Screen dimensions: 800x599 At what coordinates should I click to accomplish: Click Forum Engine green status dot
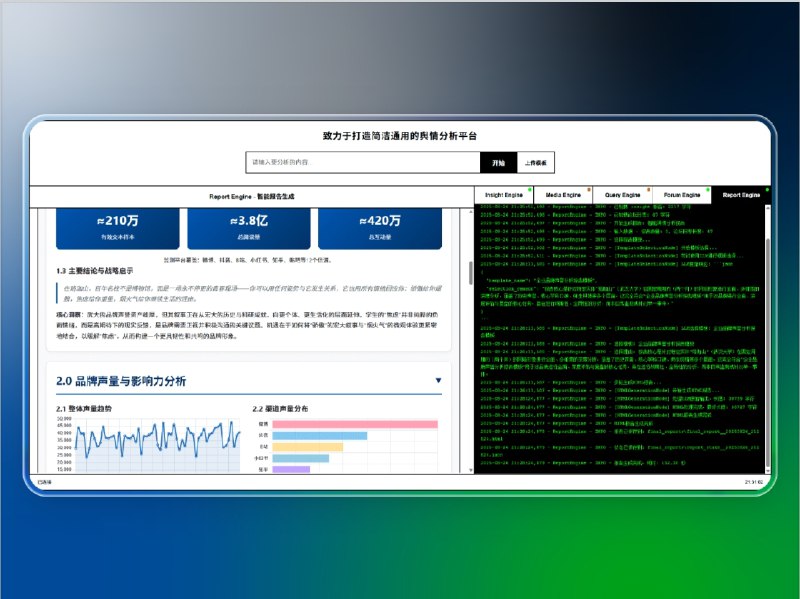tap(708, 189)
